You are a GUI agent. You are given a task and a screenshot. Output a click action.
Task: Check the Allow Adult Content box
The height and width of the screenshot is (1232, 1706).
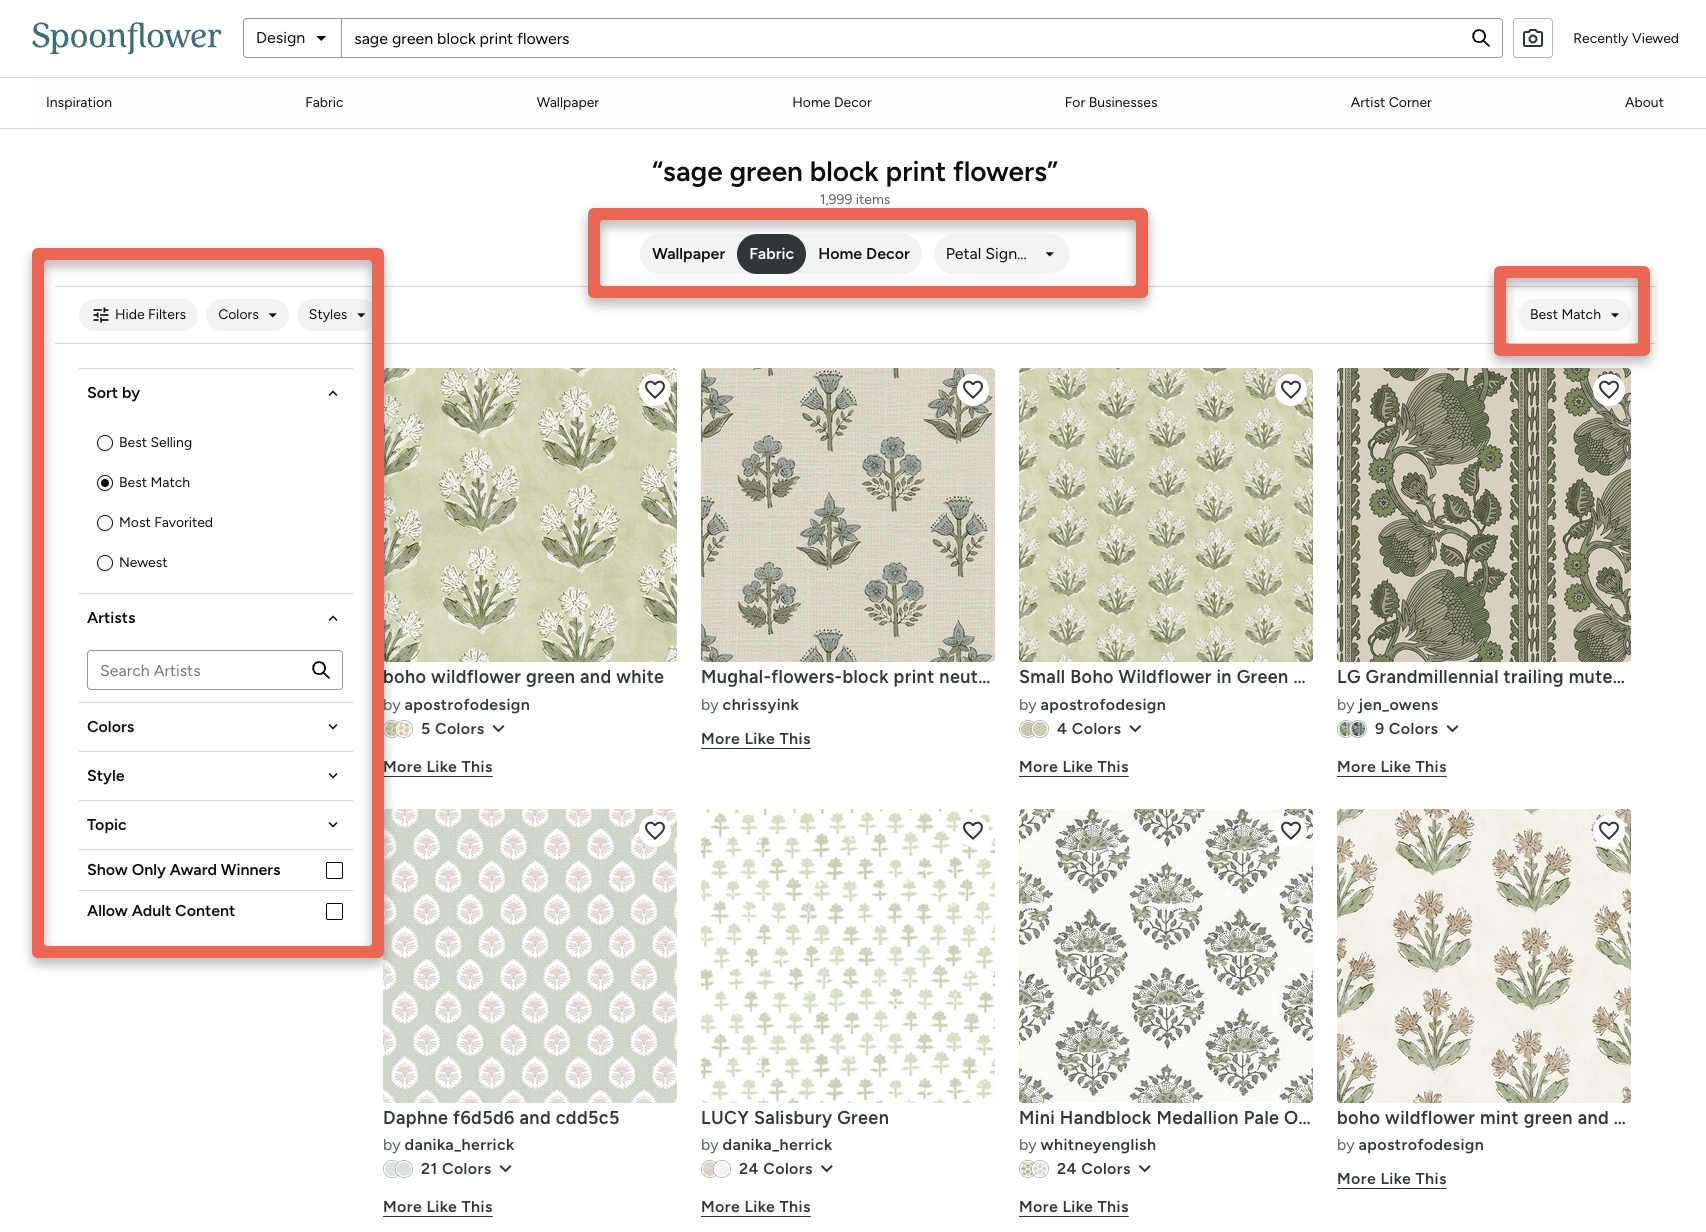[333, 911]
